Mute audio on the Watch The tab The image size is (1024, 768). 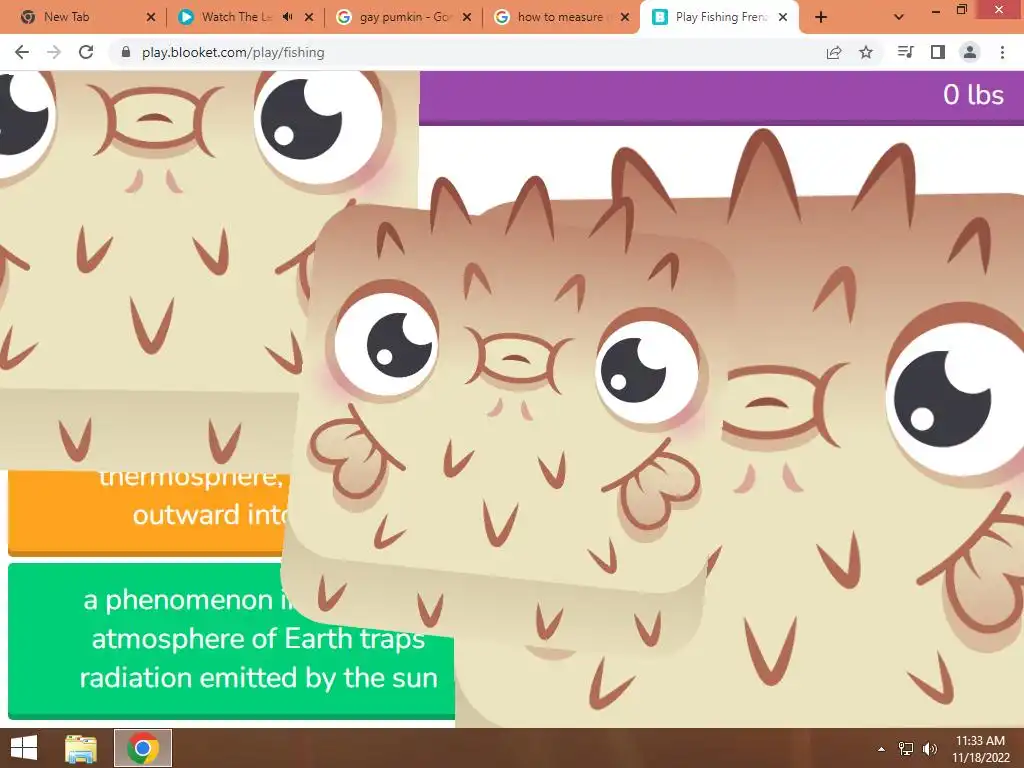click(287, 17)
